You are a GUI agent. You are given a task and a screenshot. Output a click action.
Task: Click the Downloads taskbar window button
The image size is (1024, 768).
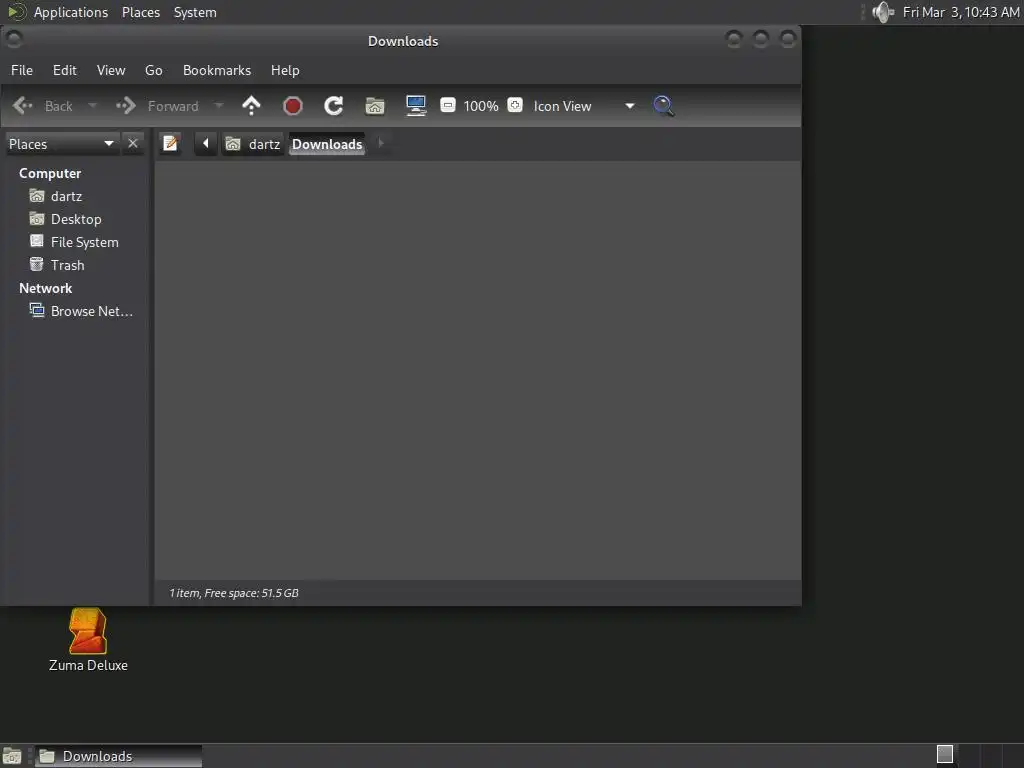(118, 756)
